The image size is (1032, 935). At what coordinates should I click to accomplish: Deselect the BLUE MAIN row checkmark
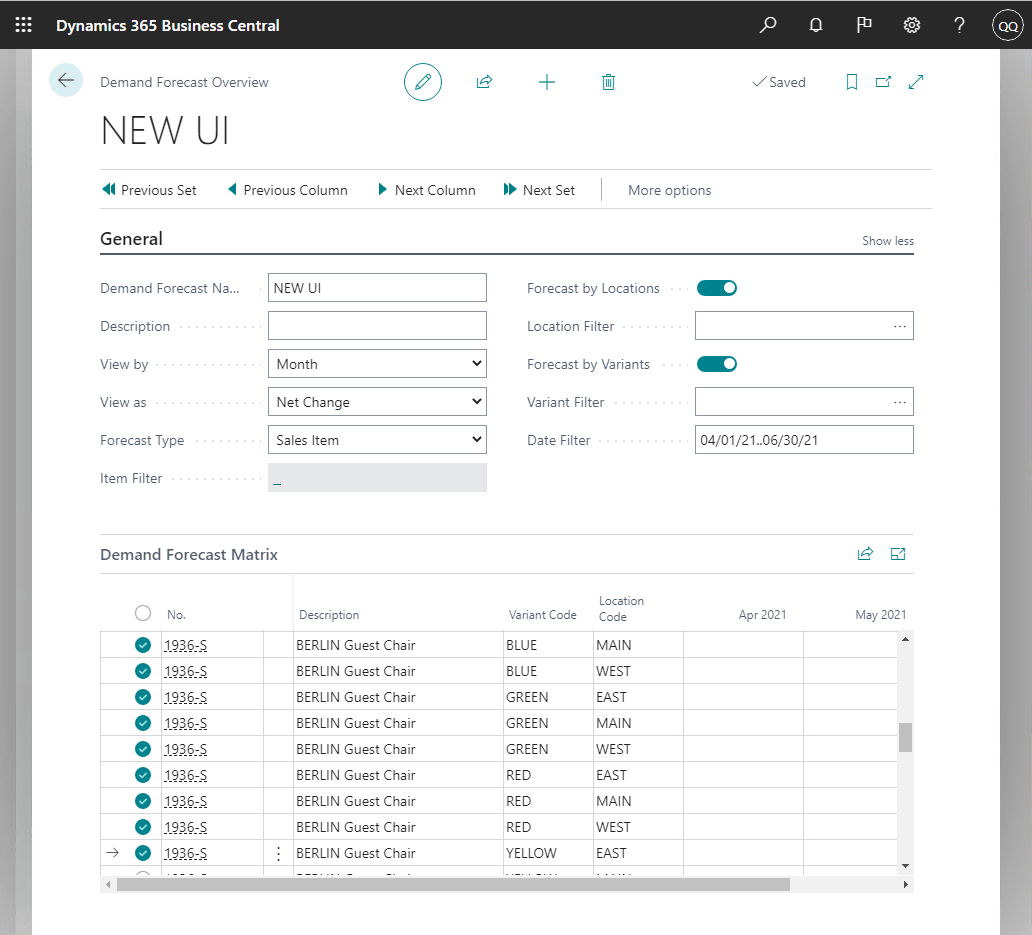pyautogui.click(x=143, y=645)
